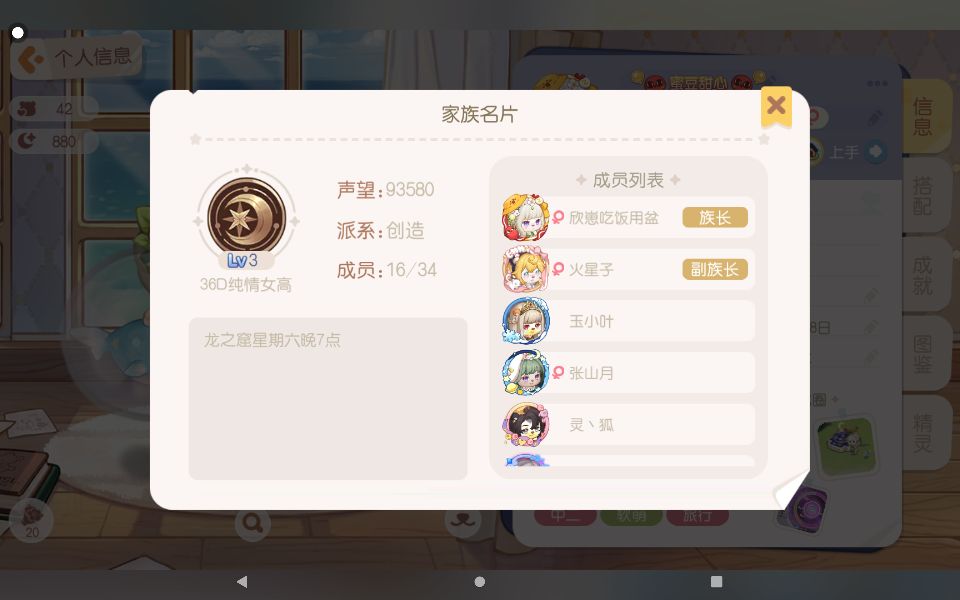Click the 族长 leader badge
Viewport: 960px width, 600px height.
tap(714, 217)
